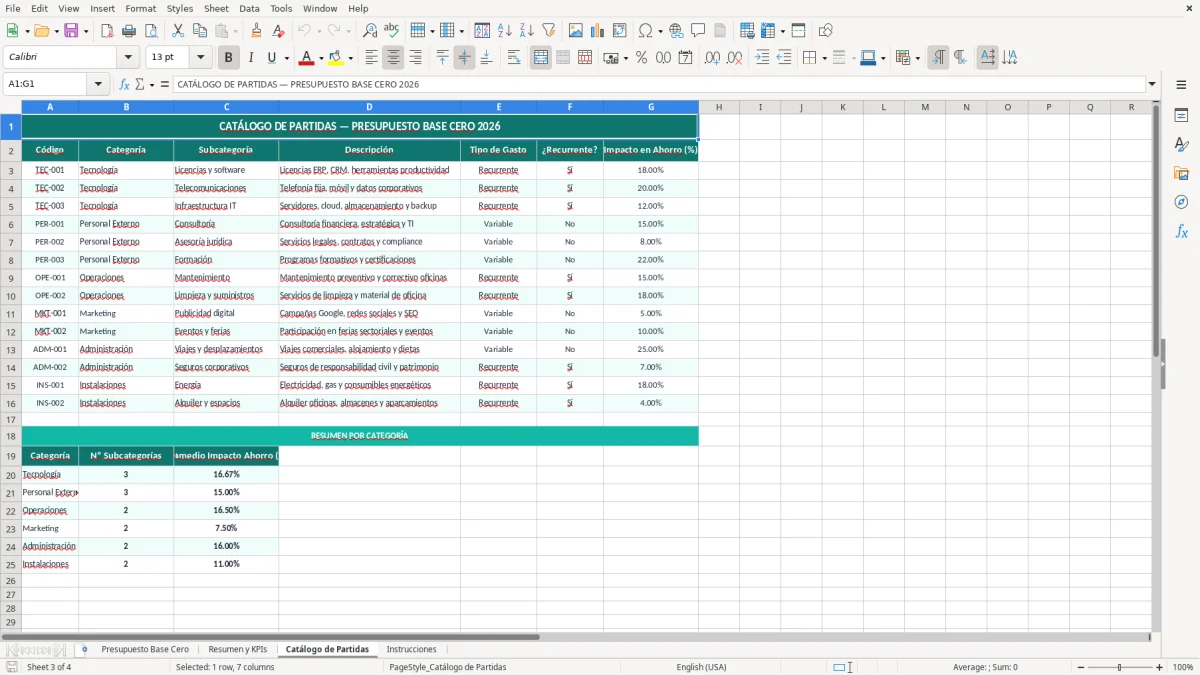Open the Sheet menu
Screen dimensions: 1200x675
pos(216,8)
